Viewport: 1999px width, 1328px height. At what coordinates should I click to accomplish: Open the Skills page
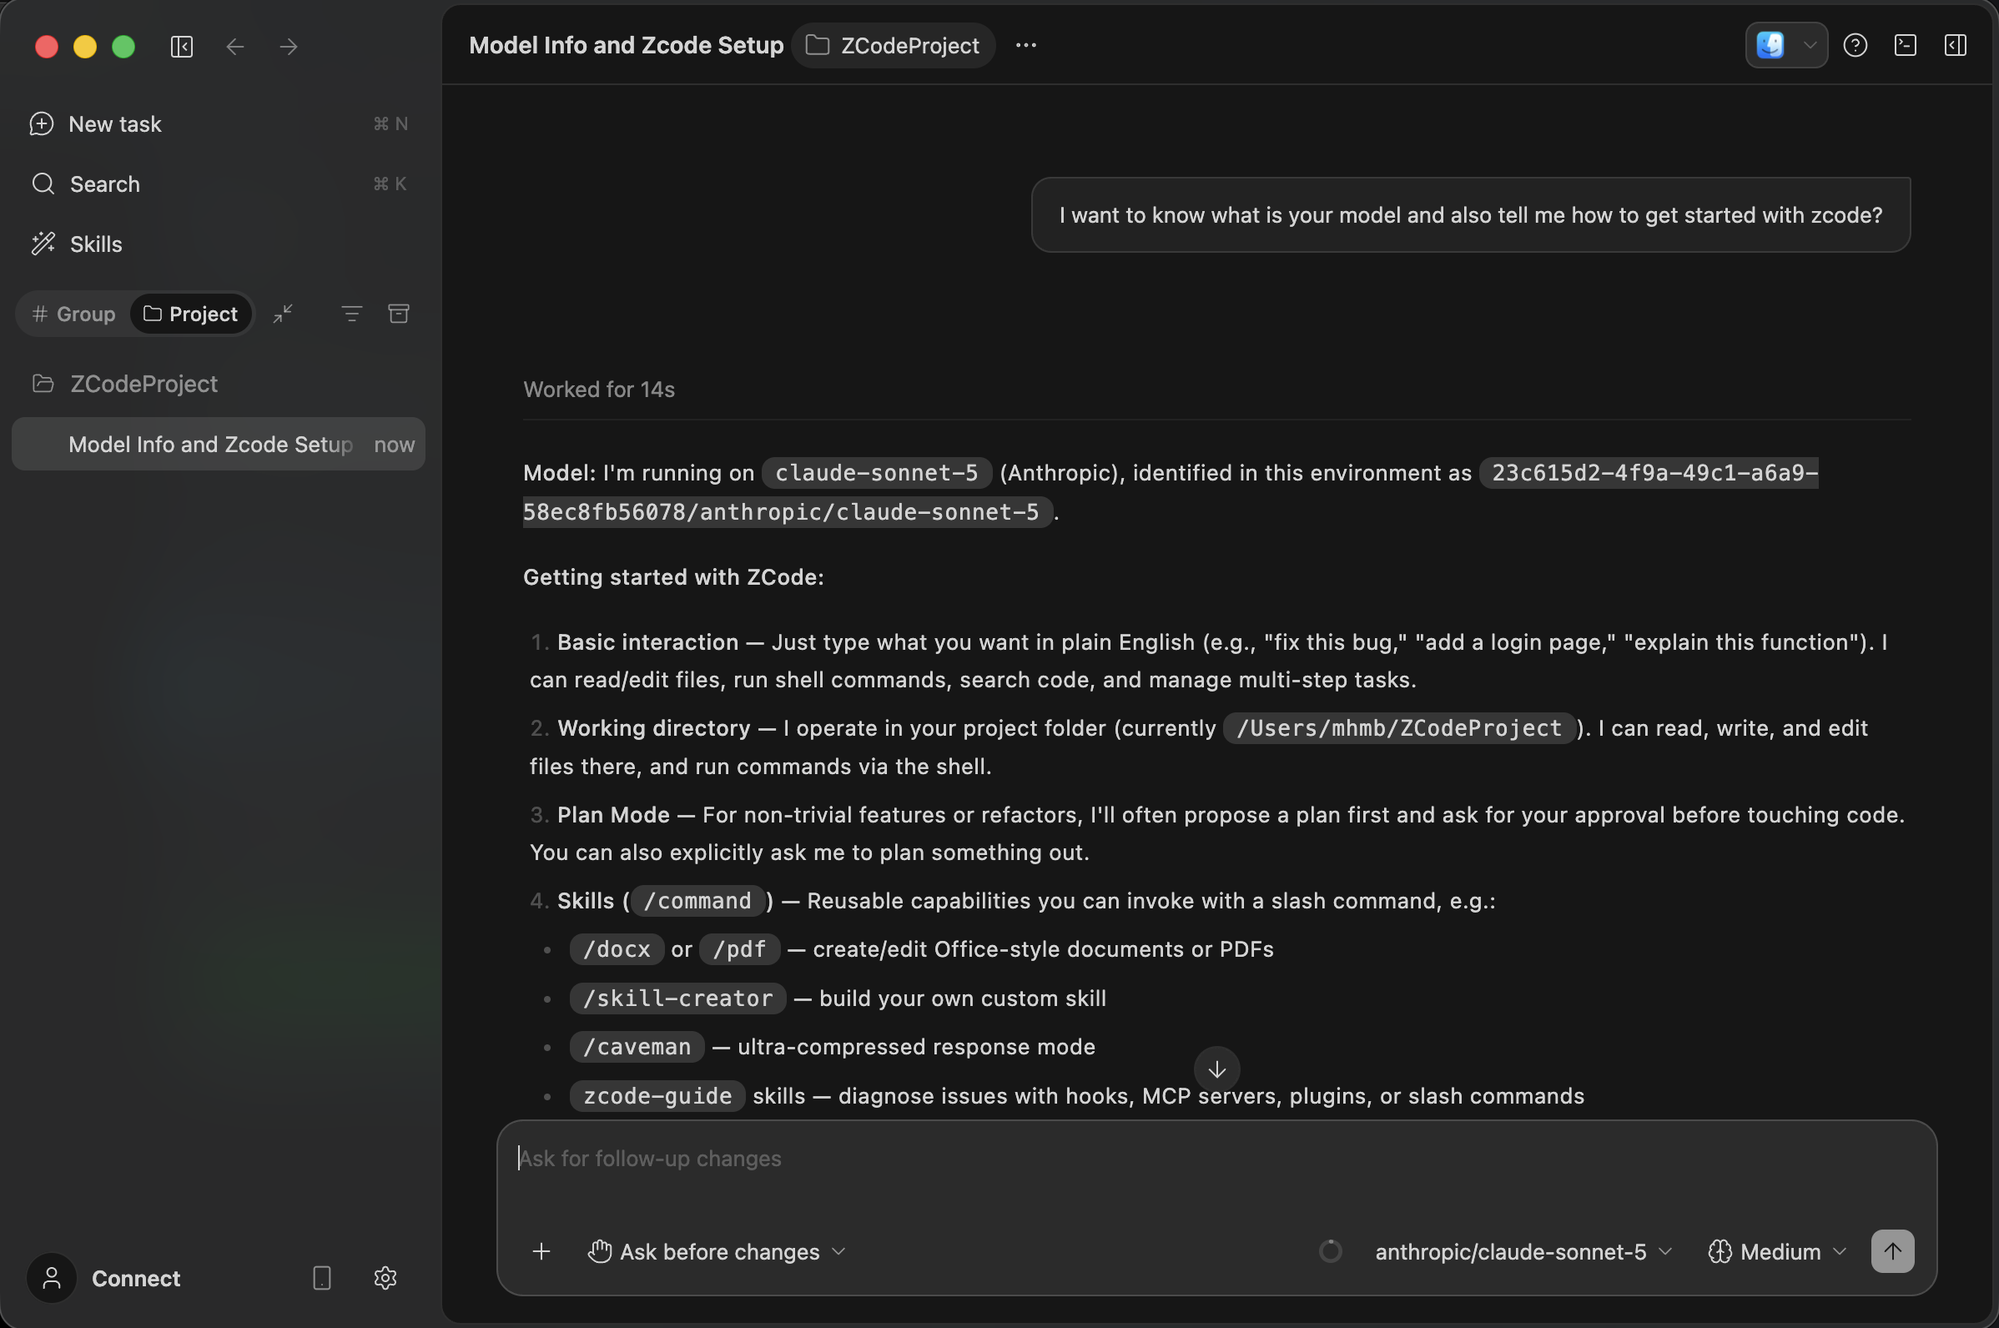point(218,244)
